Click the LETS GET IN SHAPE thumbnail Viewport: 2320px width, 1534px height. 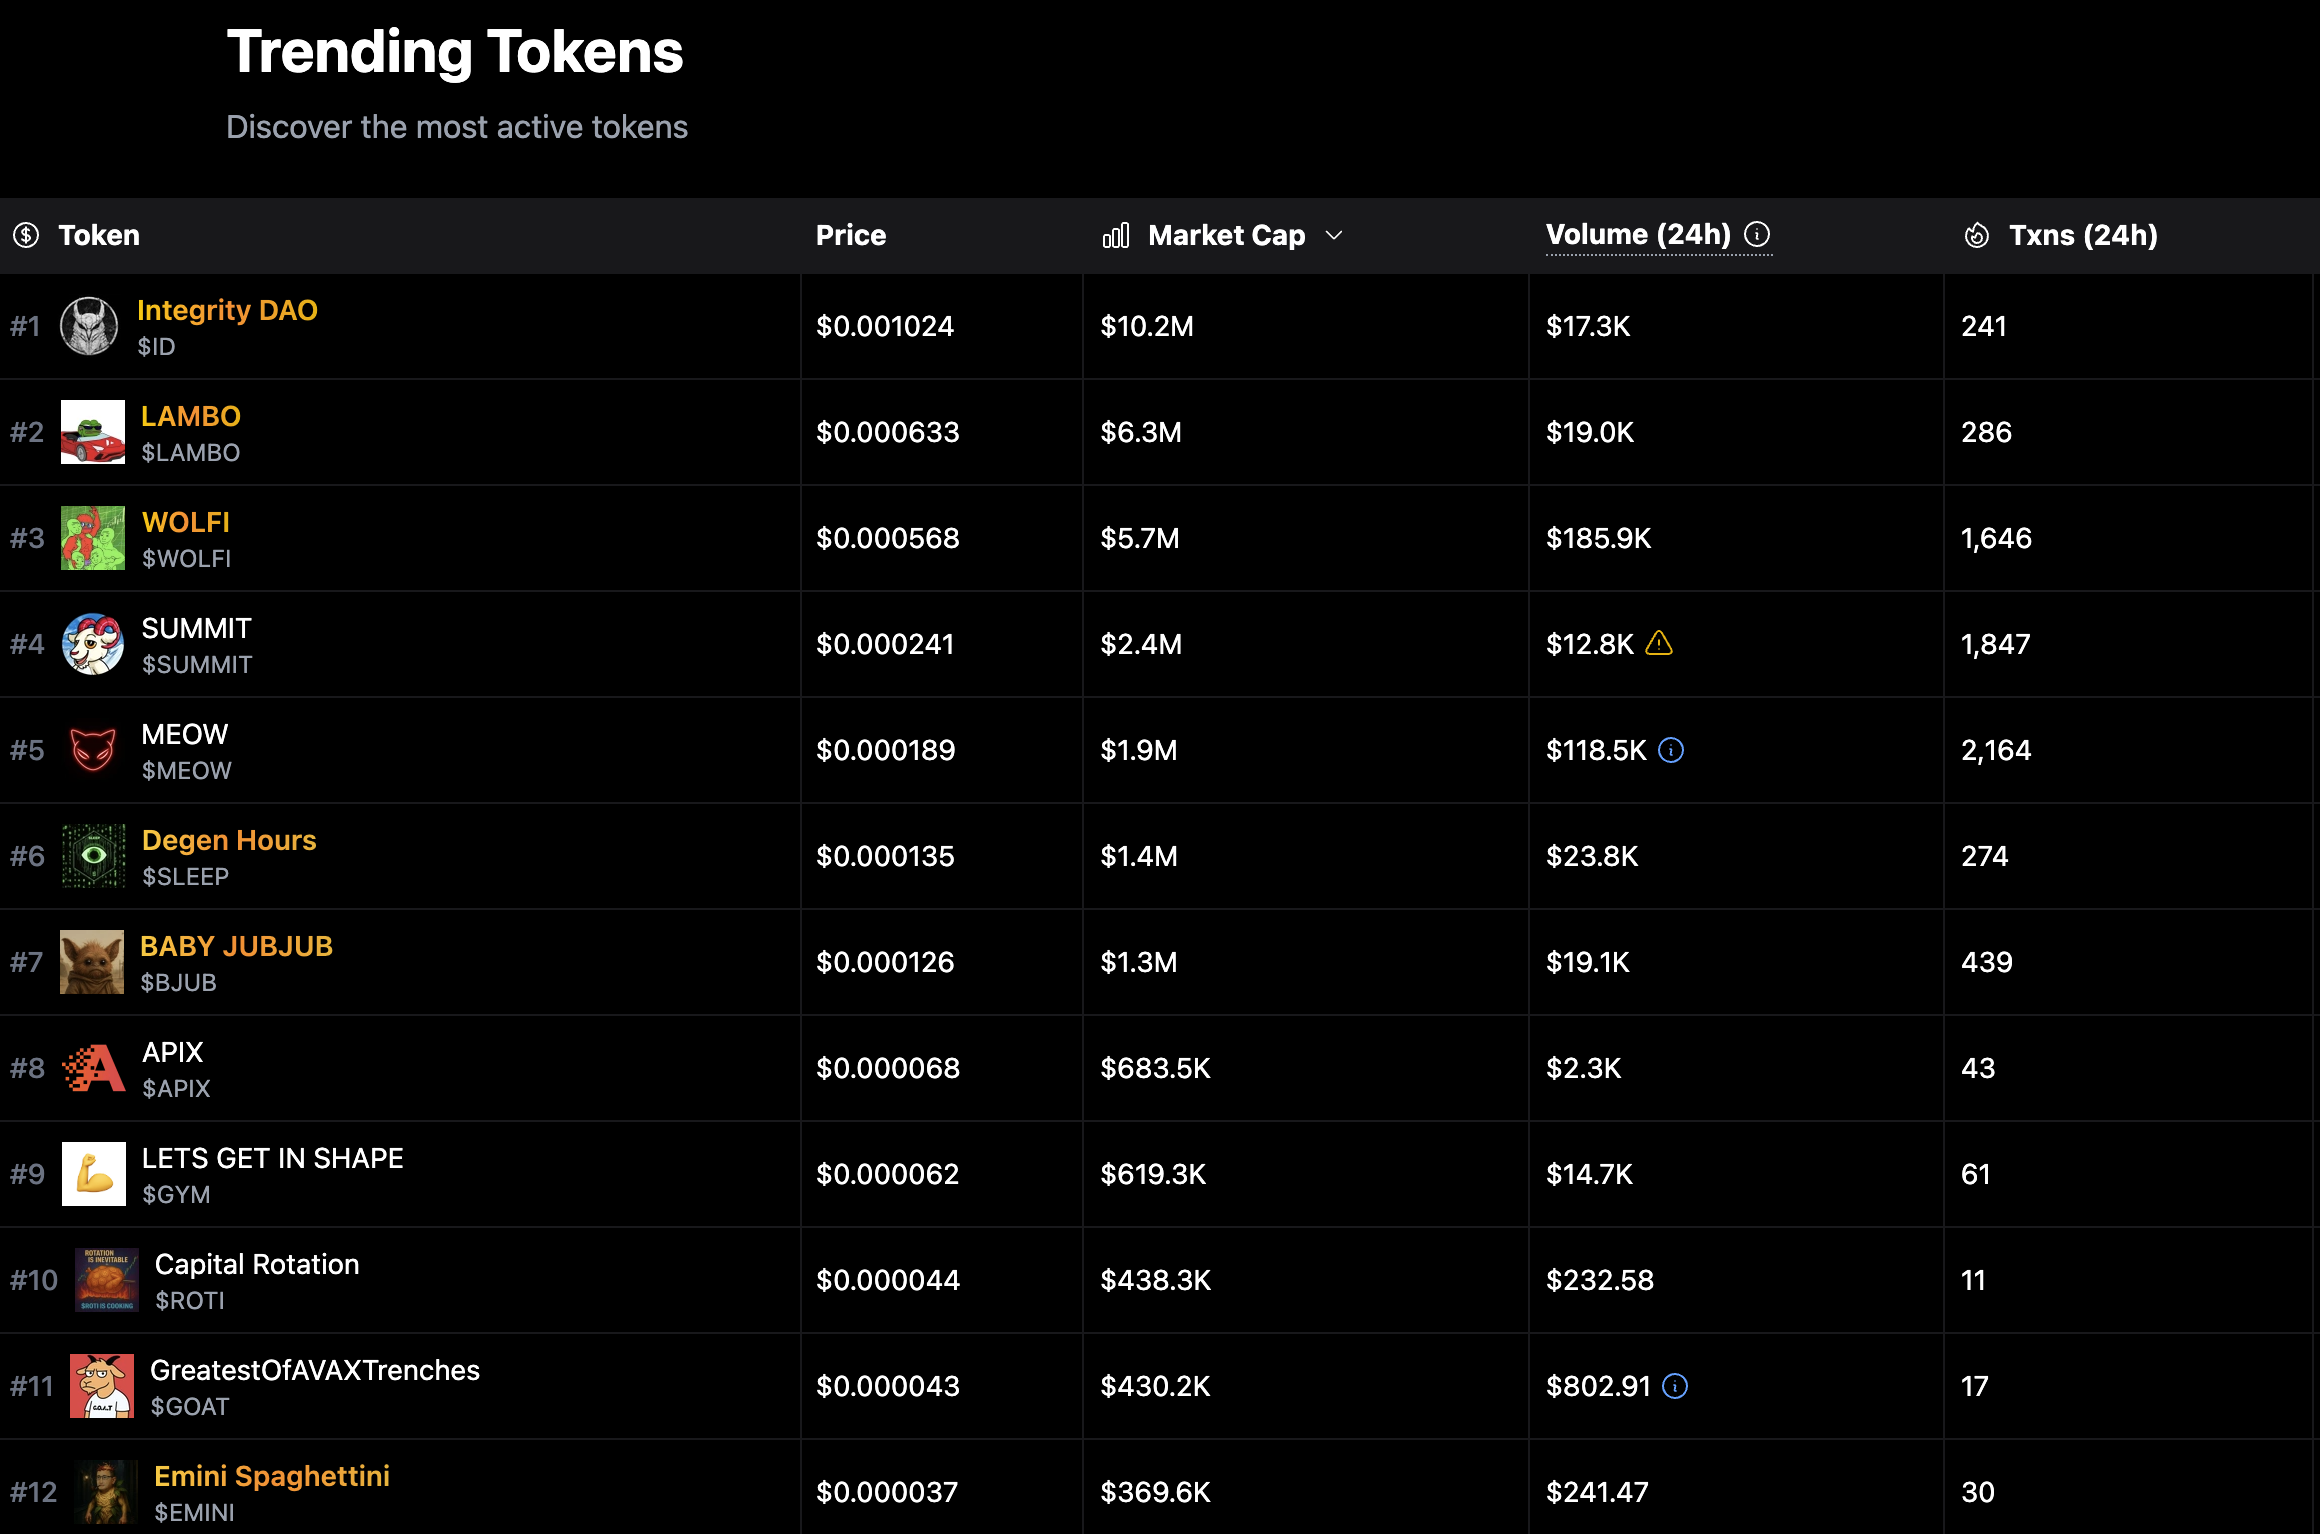click(x=94, y=1174)
